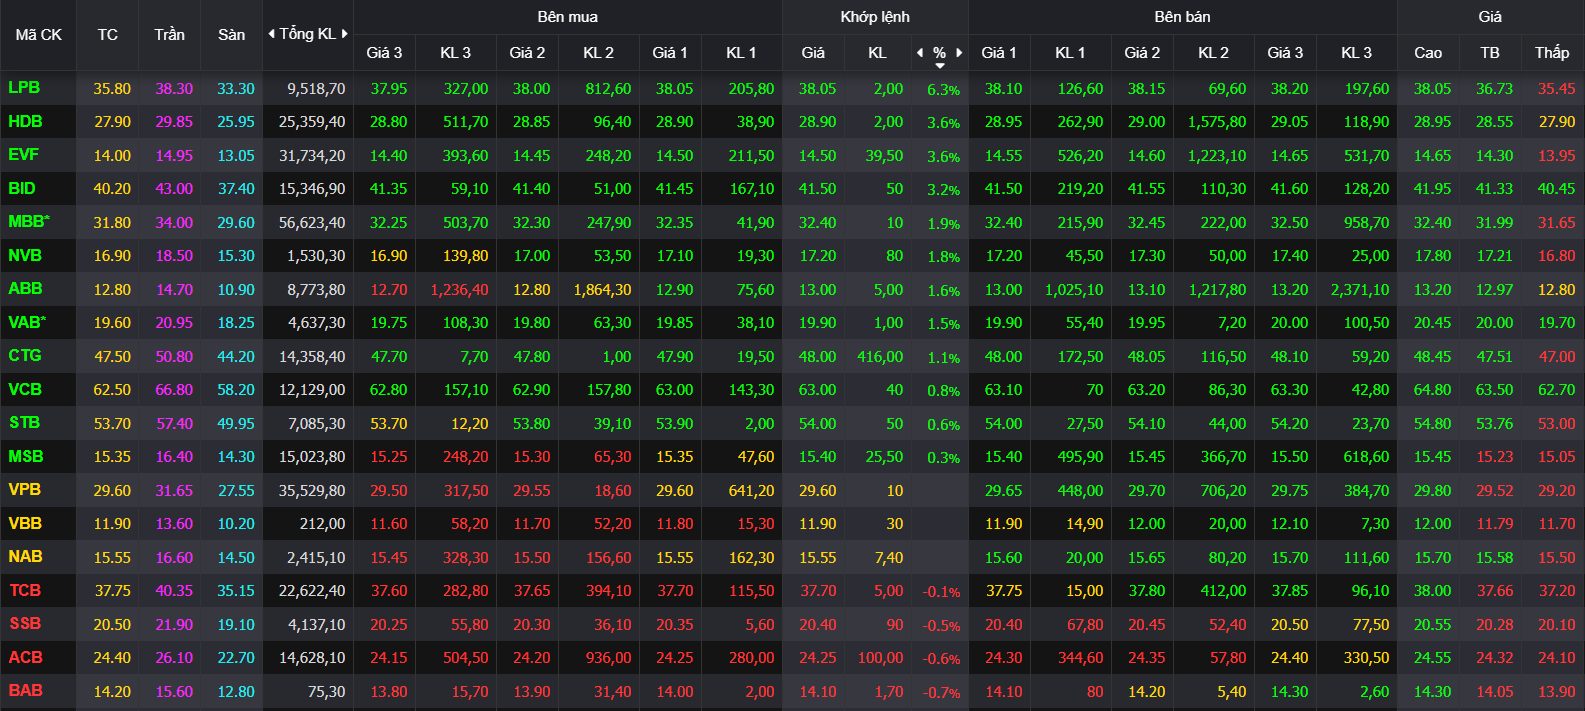Open the ABB stock symbol
This screenshot has width=1585, height=711.
point(25,289)
